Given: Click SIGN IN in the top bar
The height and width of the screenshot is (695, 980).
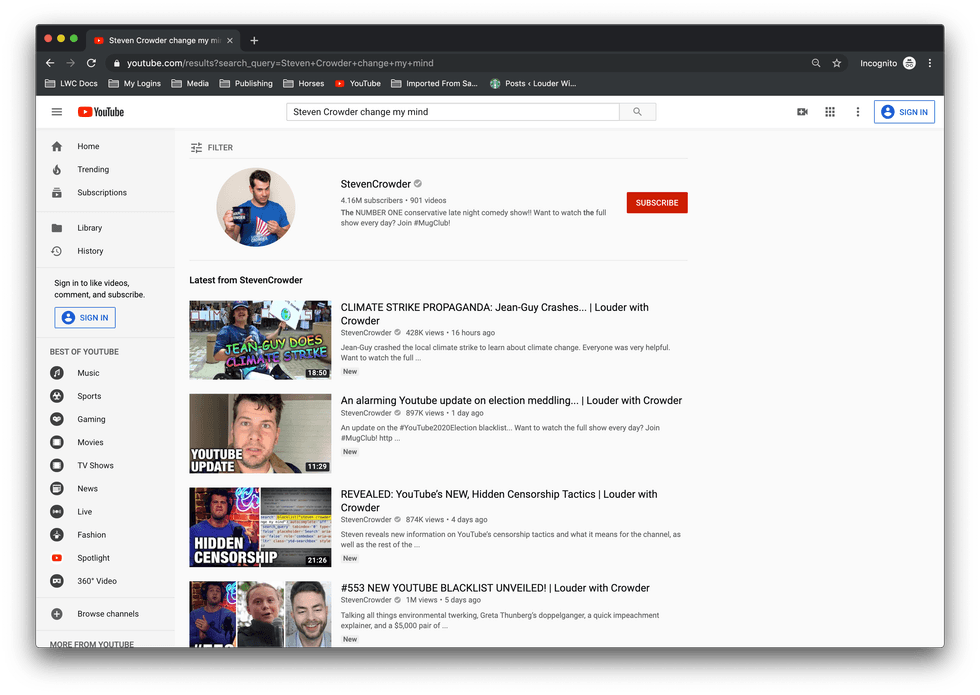Looking at the screenshot, I should coord(904,112).
